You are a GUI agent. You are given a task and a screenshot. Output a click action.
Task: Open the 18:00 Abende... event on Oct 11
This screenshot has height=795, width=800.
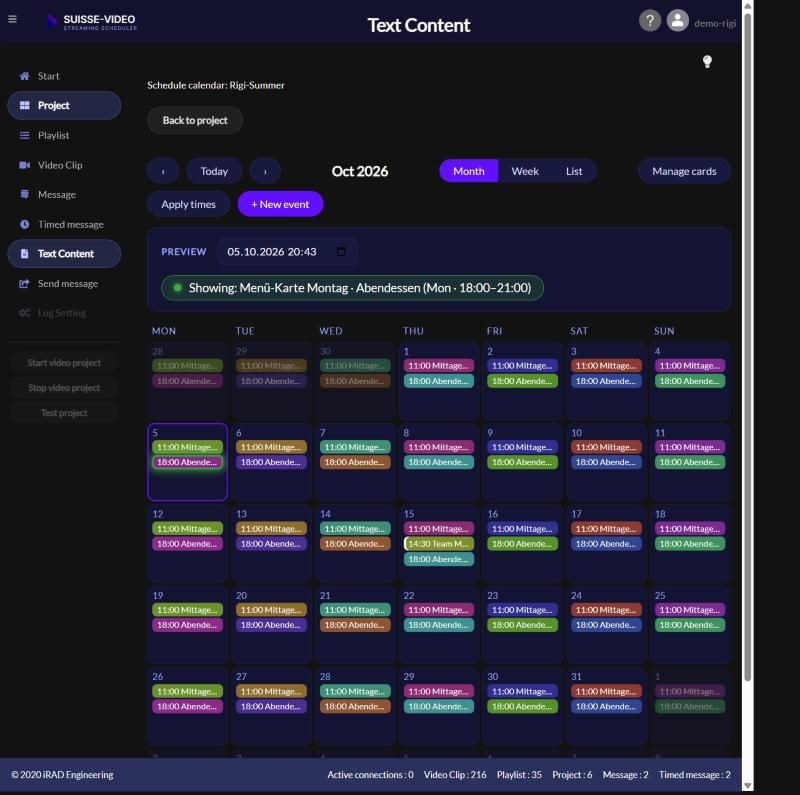(690, 462)
